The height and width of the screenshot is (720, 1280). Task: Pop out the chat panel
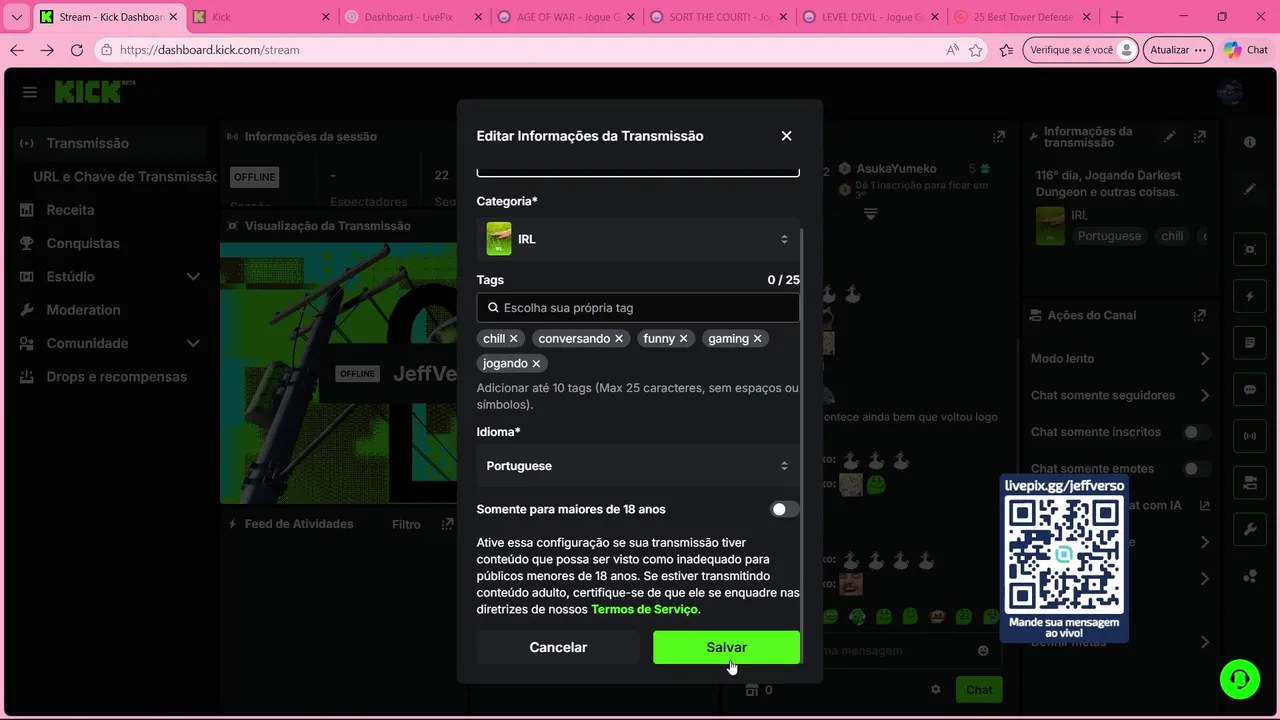click(999, 137)
